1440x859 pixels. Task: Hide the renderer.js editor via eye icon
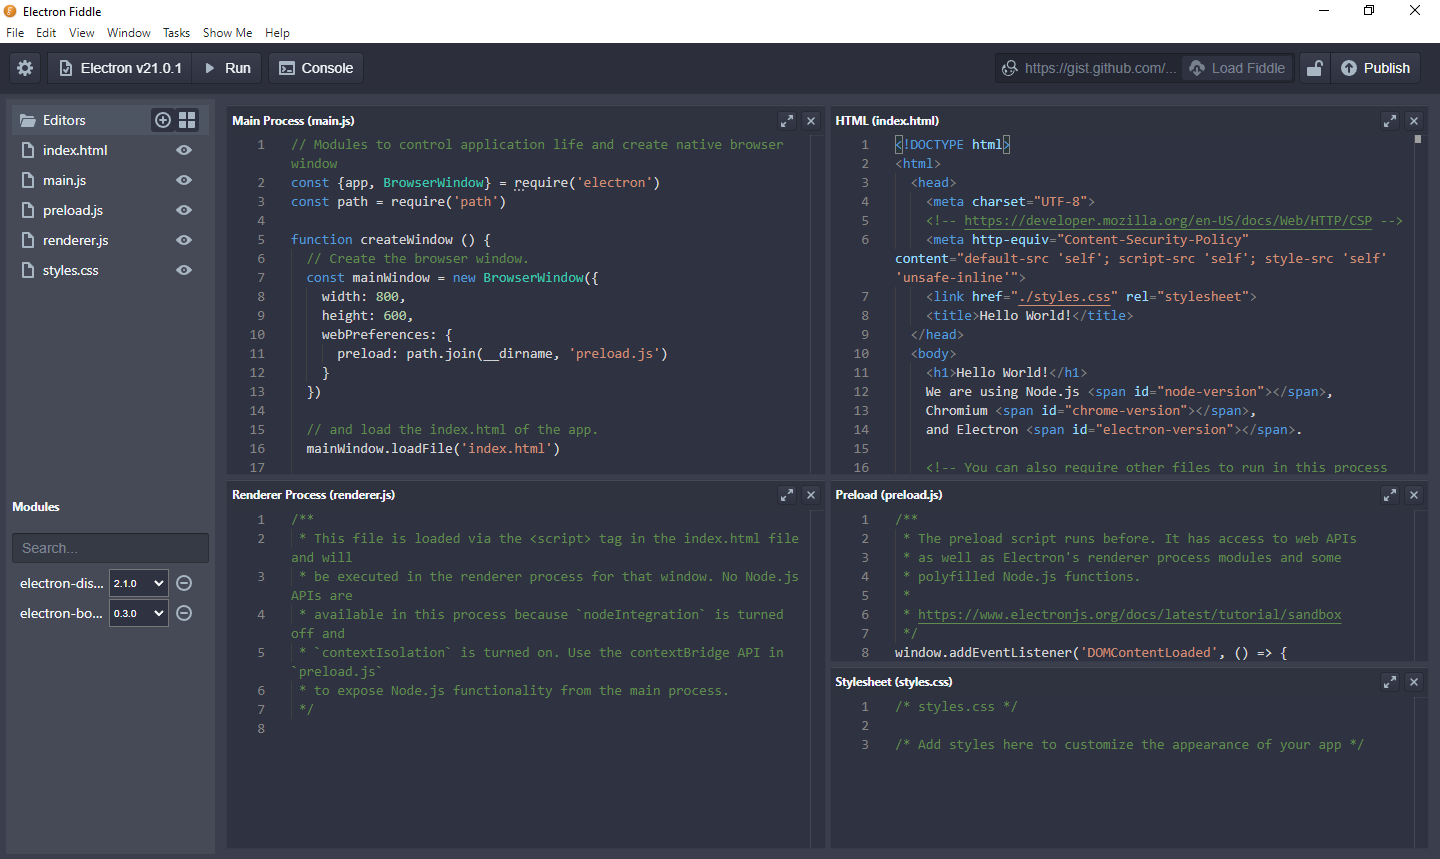click(x=184, y=240)
